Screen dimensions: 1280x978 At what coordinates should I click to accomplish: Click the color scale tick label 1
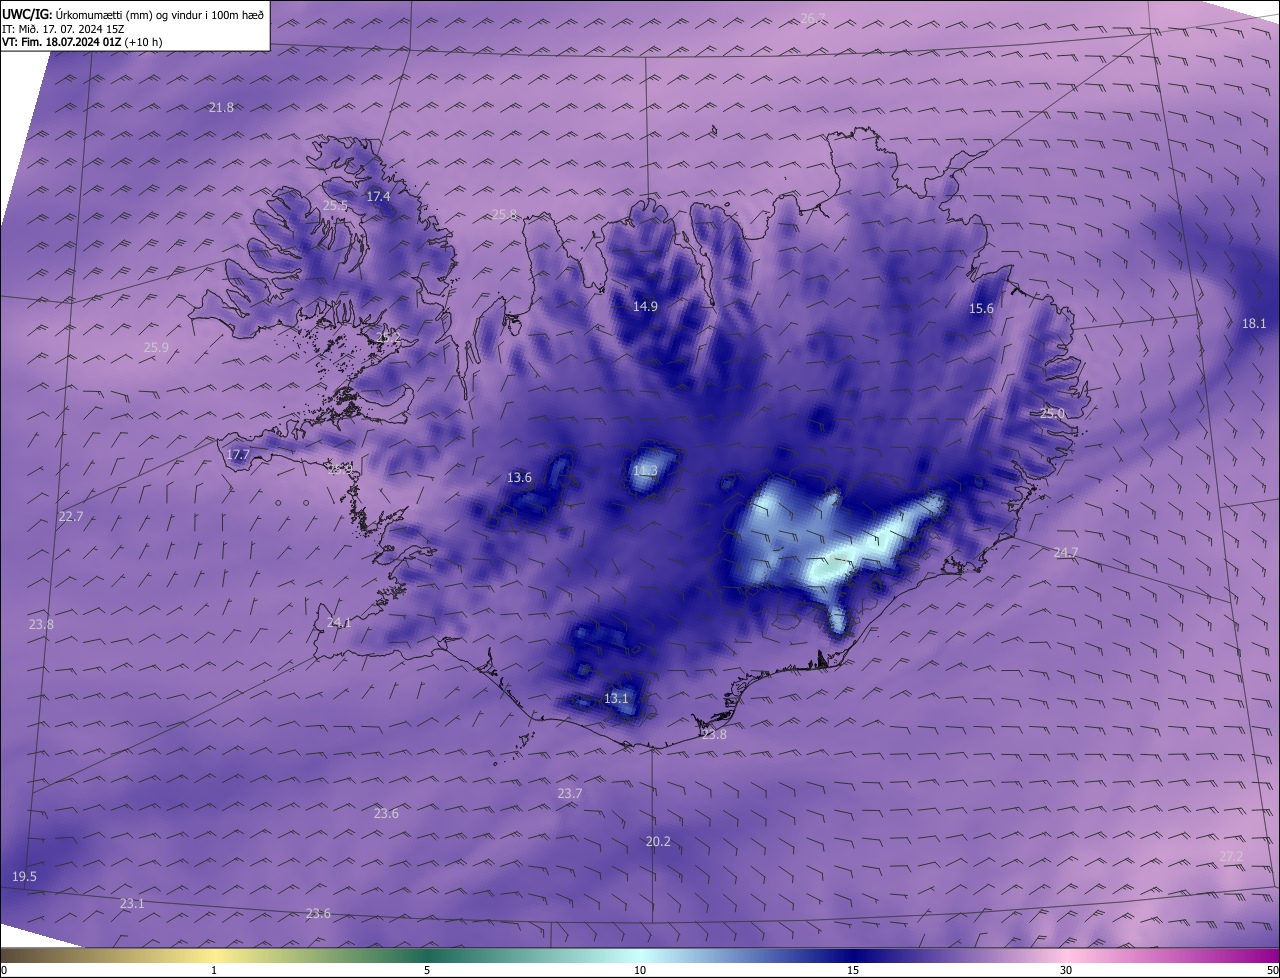pos(214,970)
